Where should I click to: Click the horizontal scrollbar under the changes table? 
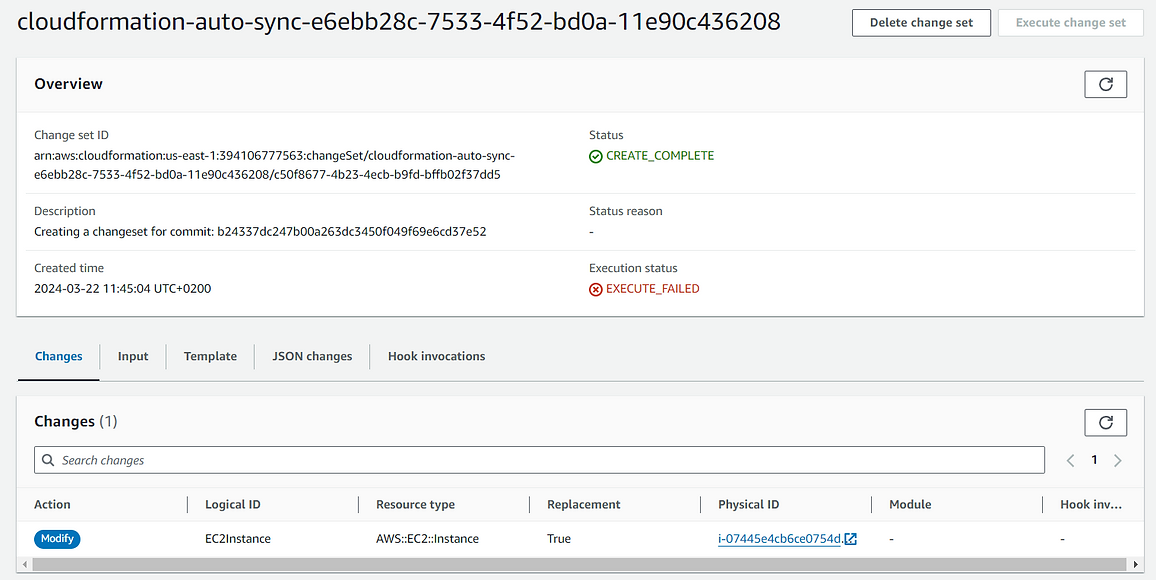point(577,564)
